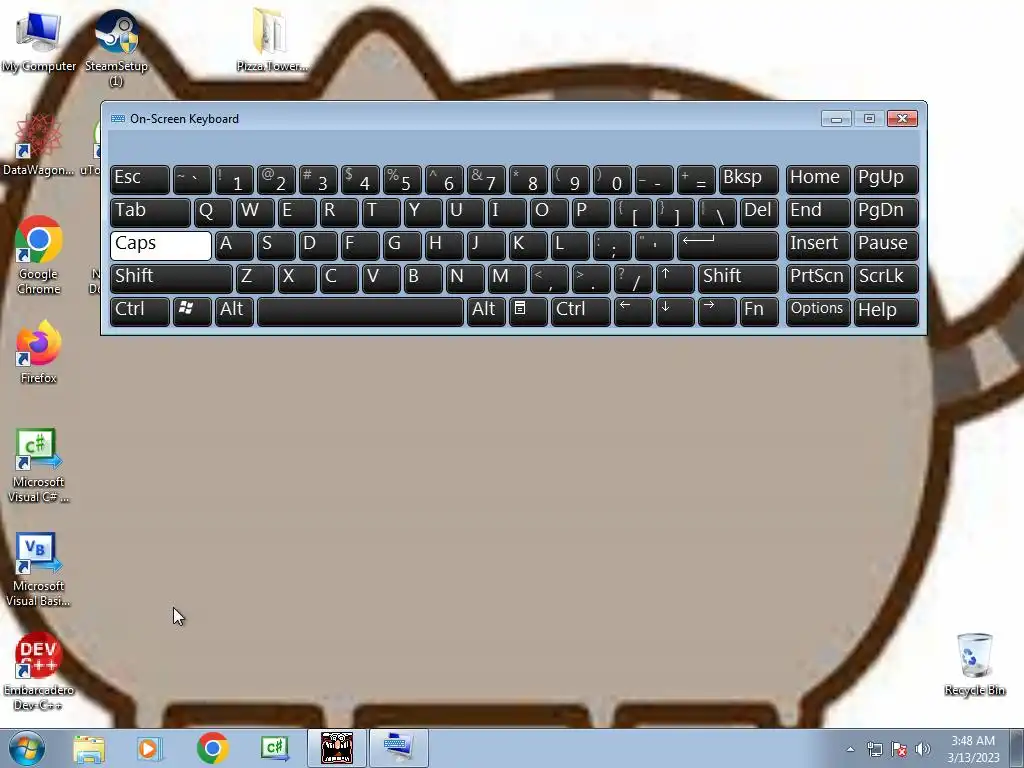Show hidden system tray icons

click(850, 749)
